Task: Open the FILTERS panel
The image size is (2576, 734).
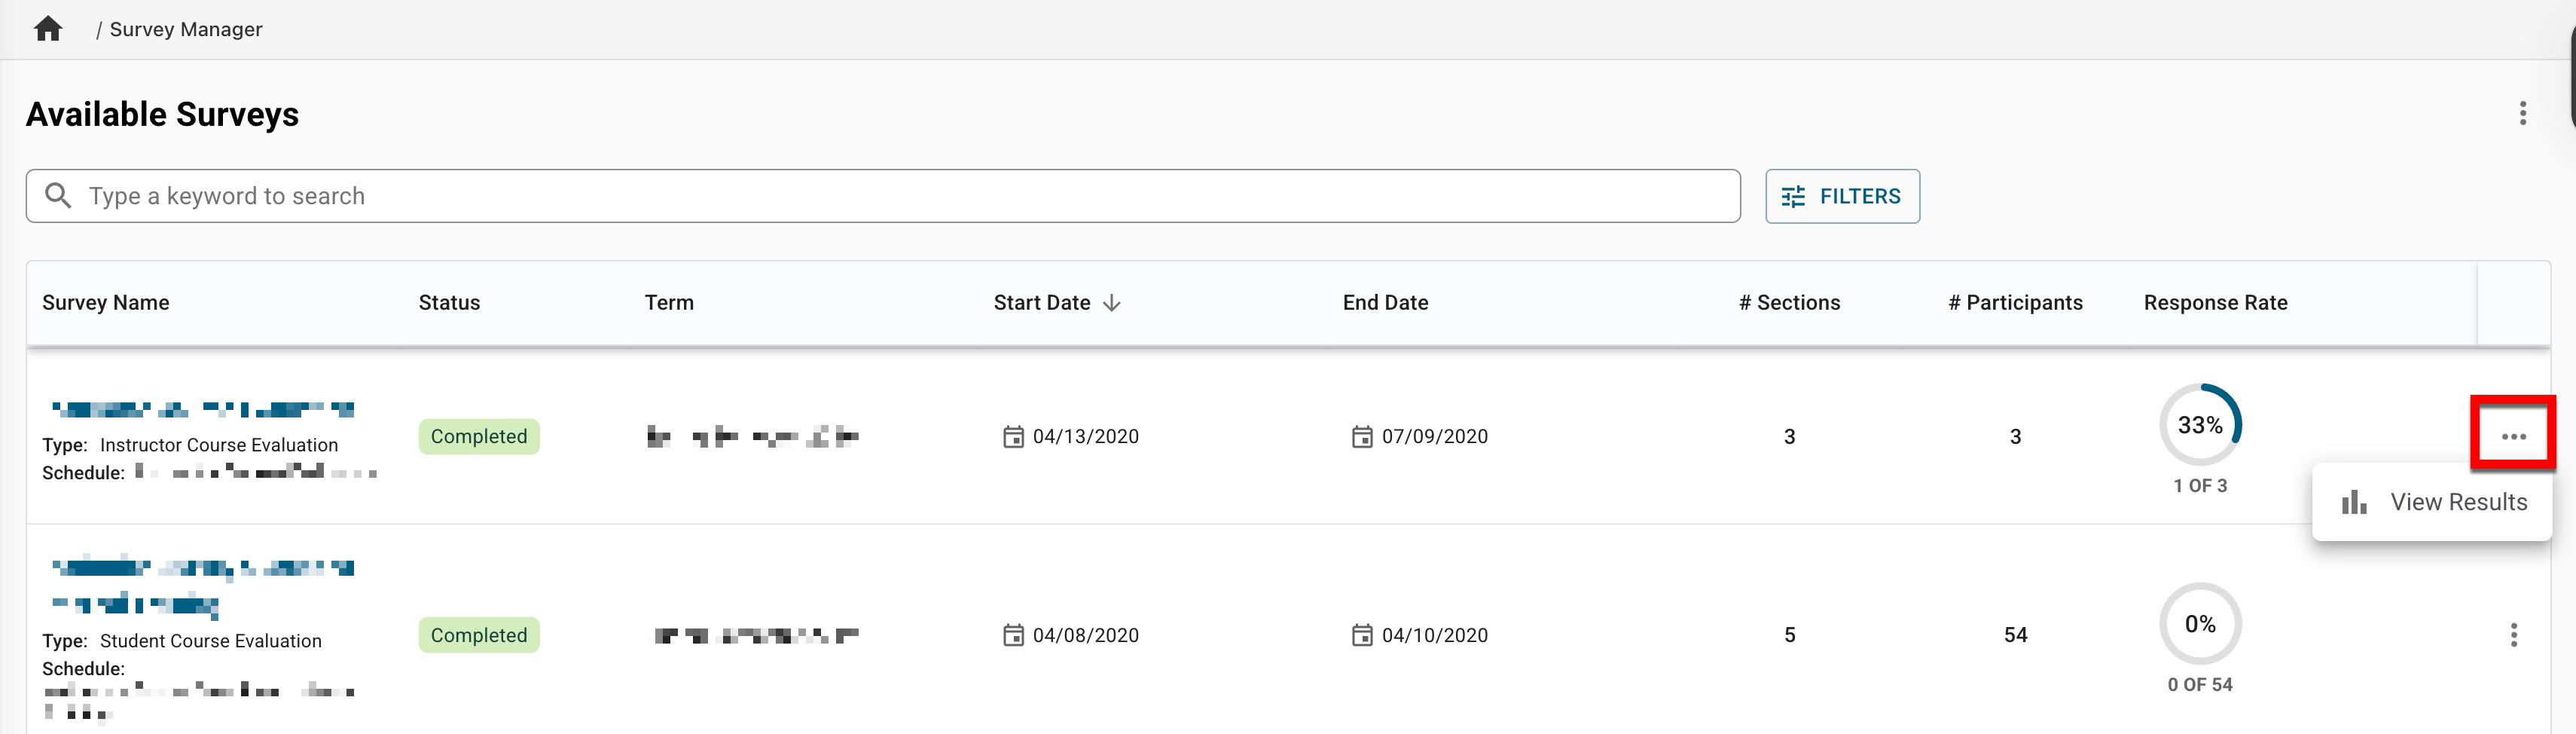Action: [x=1842, y=196]
